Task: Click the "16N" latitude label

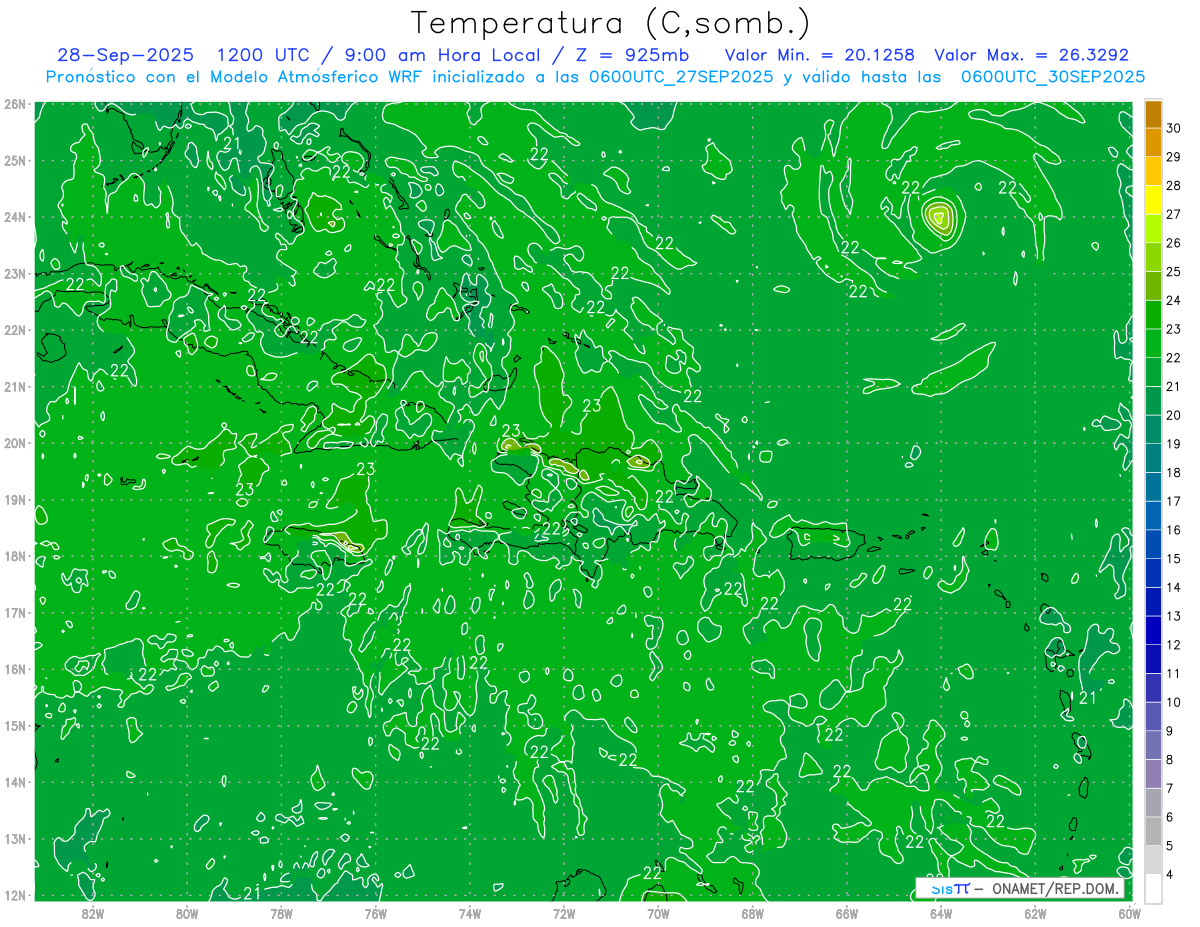Action: point(15,669)
